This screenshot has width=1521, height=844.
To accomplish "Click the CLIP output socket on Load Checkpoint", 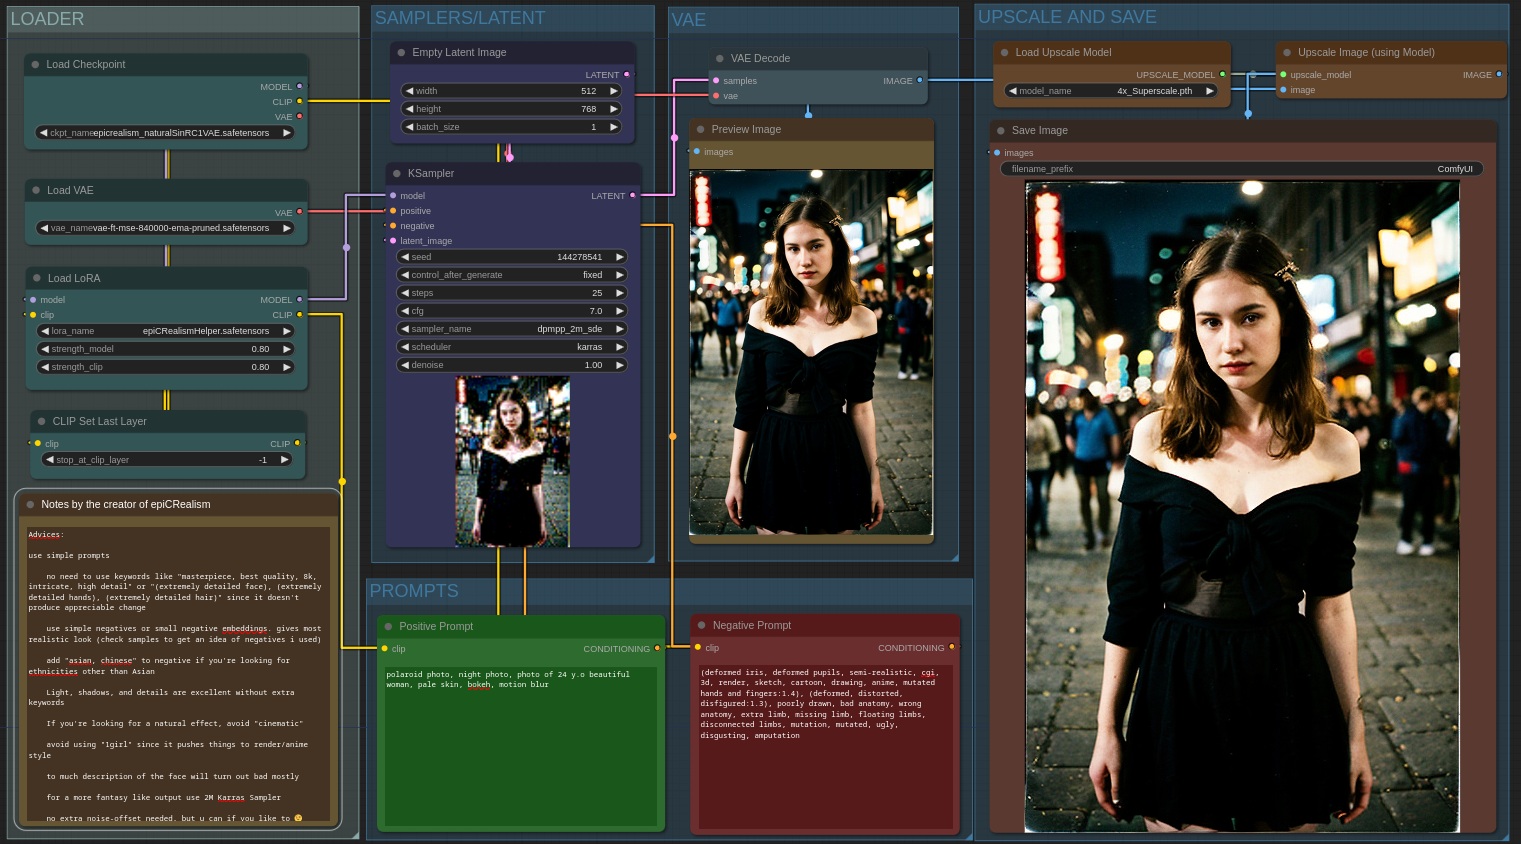I will [x=299, y=101].
